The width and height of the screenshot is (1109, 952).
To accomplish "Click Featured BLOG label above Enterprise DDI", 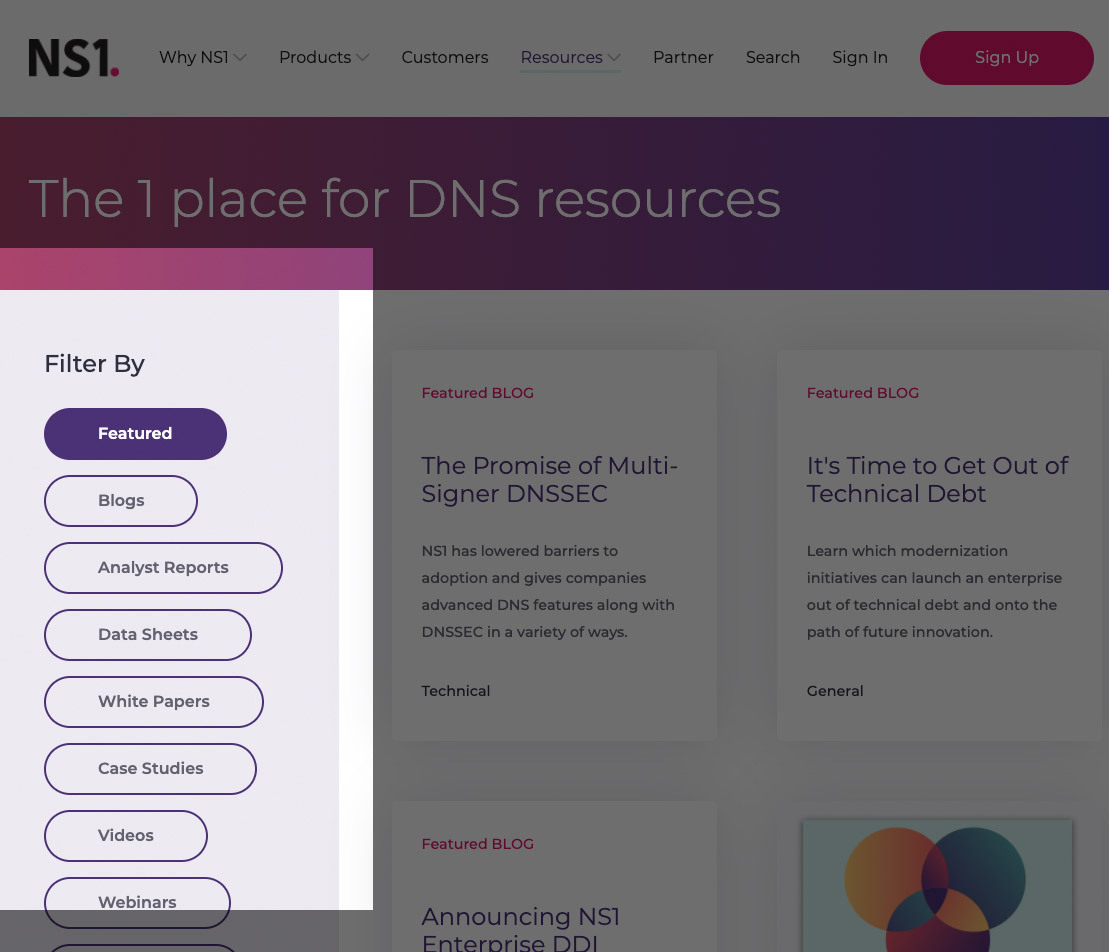I will pos(477,844).
